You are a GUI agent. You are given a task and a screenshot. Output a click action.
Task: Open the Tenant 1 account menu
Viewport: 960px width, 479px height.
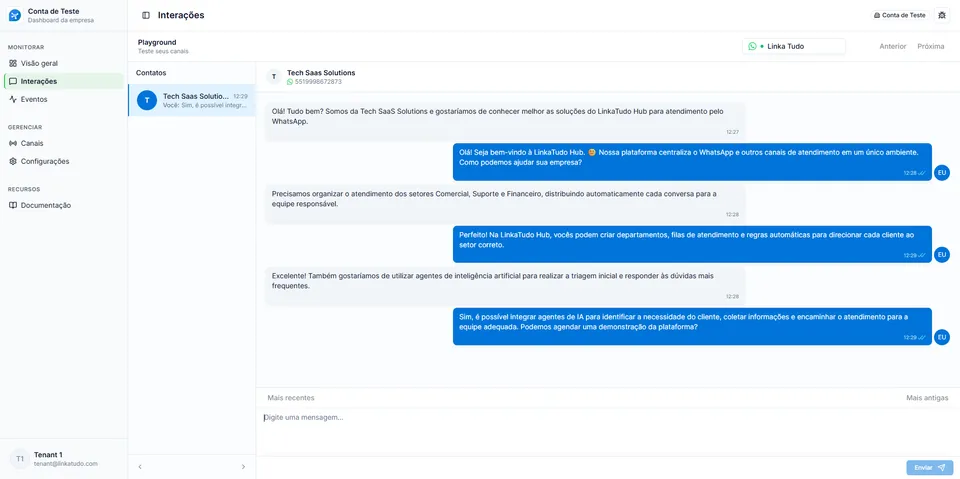[x=64, y=459]
